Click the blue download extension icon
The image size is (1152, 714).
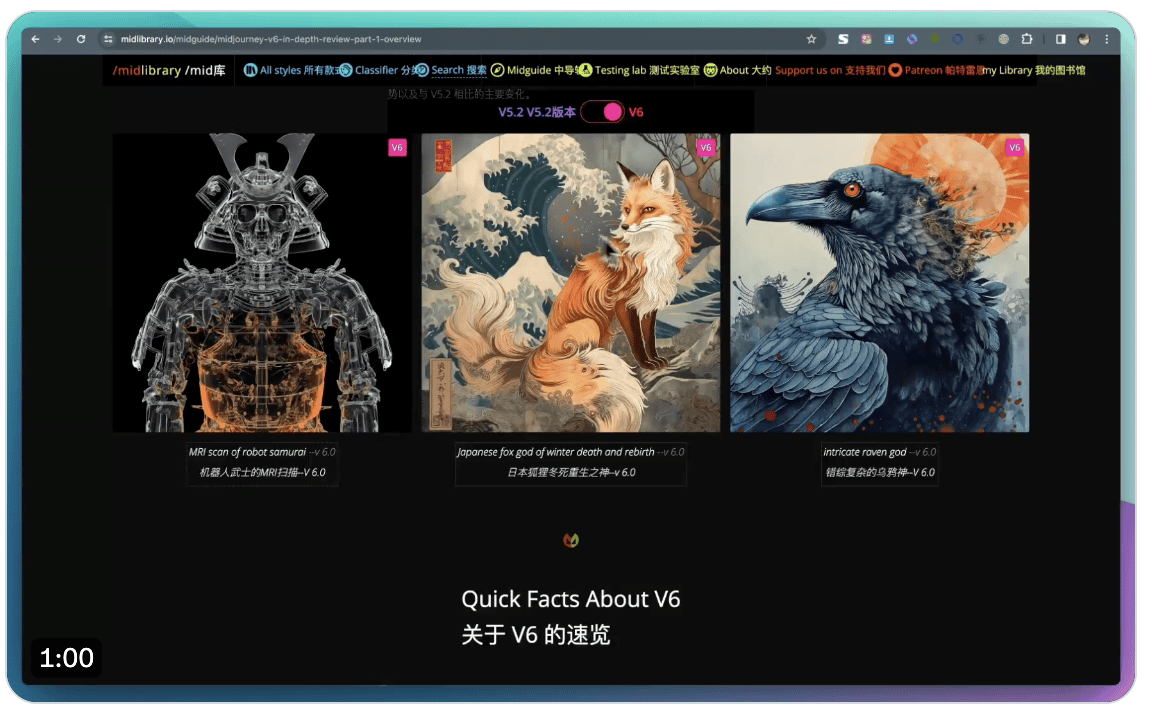pos(889,39)
